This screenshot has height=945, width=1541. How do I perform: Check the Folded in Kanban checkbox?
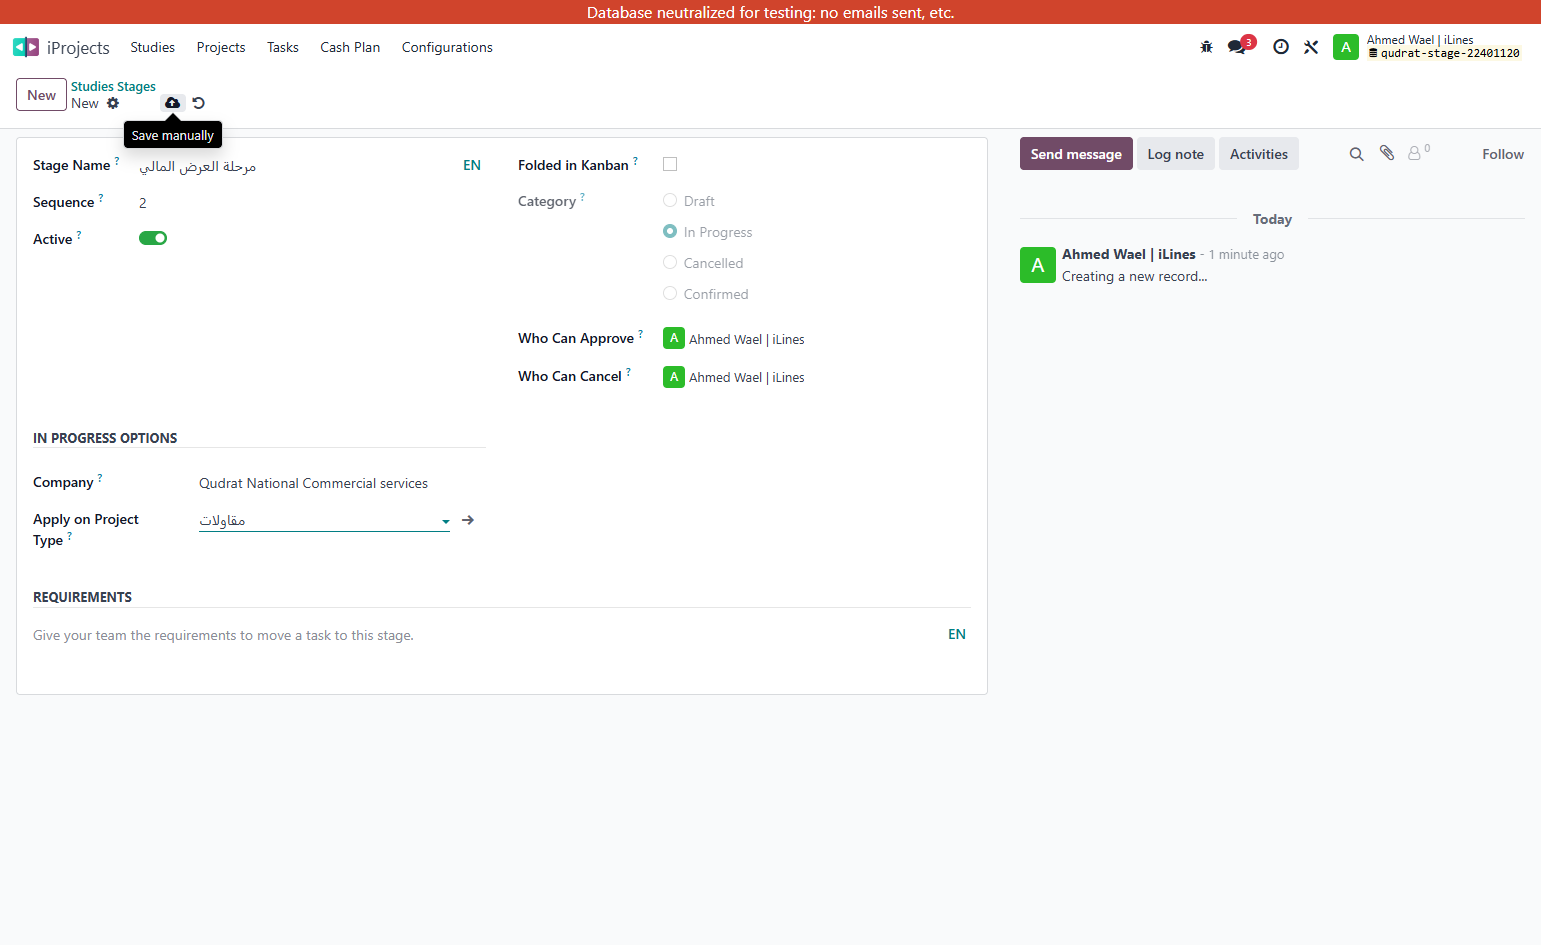pos(670,164)
